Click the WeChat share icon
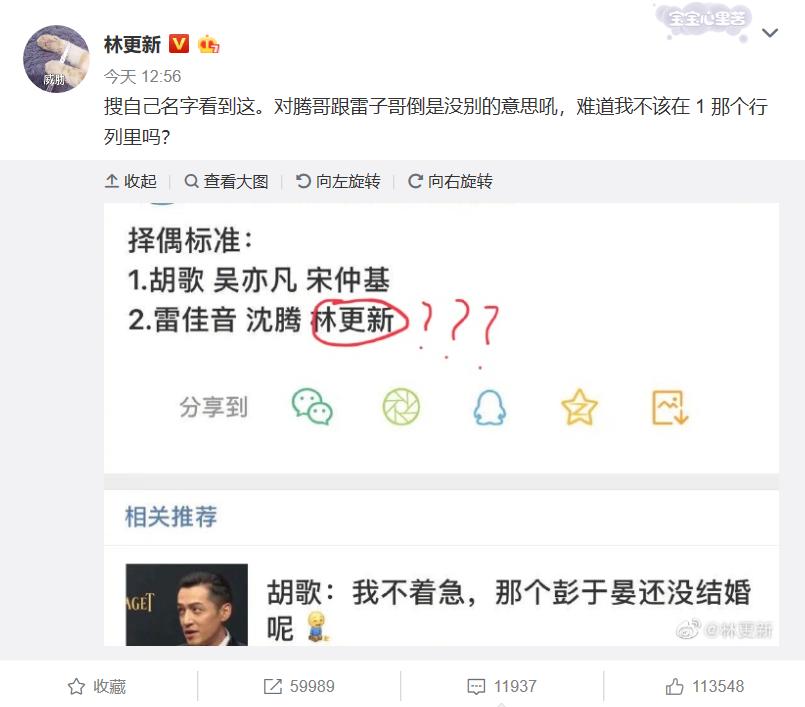Viewport: 805px width, 707px height. [312, 407]
